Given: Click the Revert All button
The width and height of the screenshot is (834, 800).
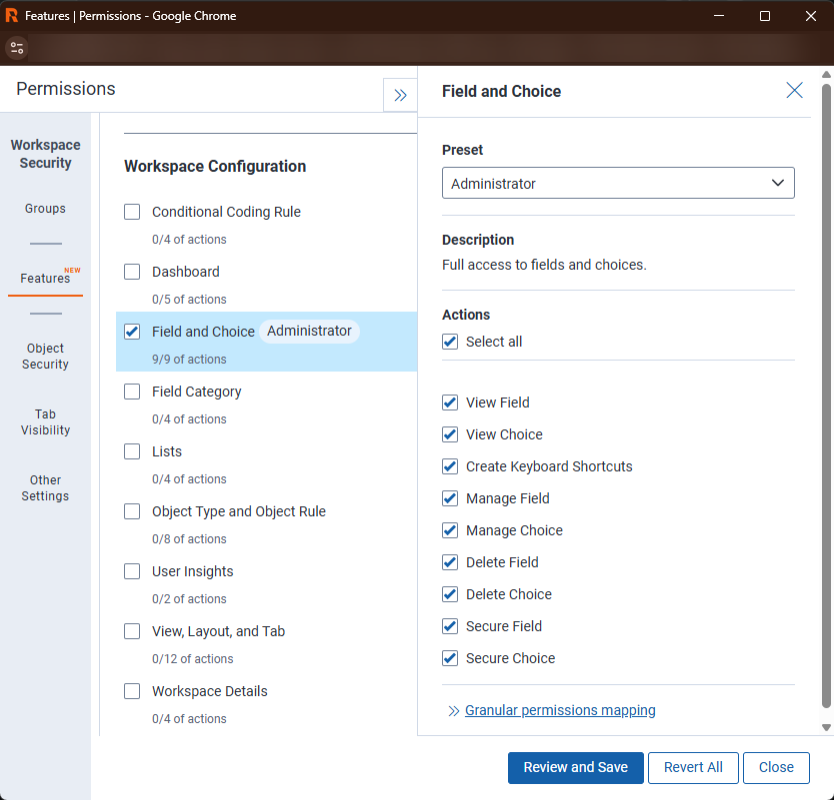Looking at the screenshot, I should tap(693, 768).
